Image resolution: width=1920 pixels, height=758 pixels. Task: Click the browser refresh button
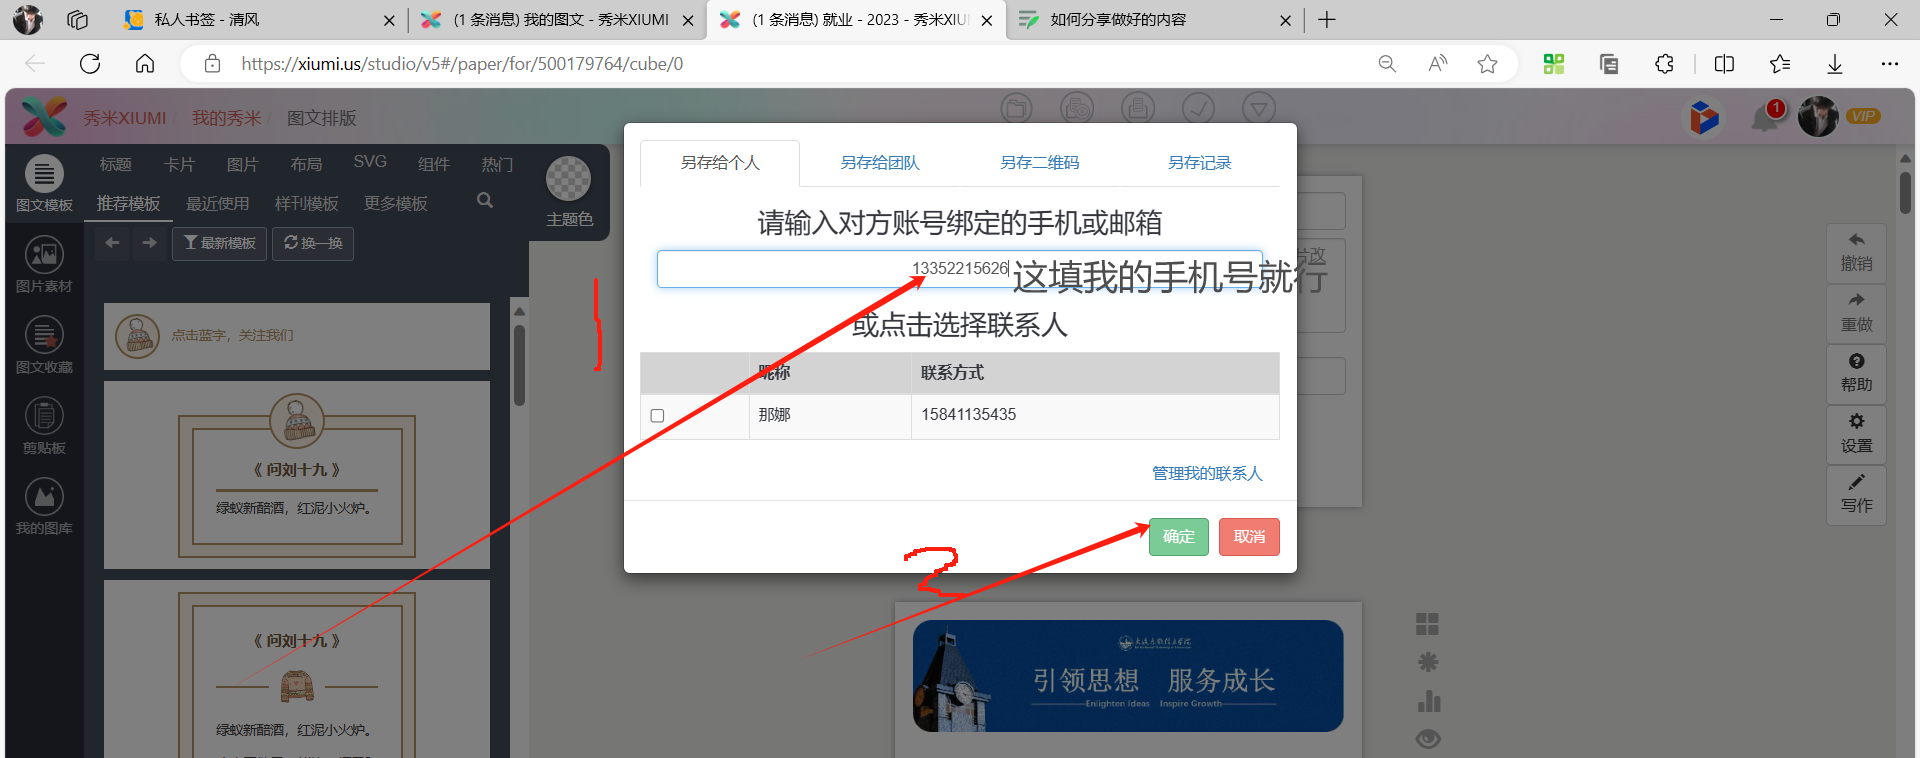(x=90, y=64)
